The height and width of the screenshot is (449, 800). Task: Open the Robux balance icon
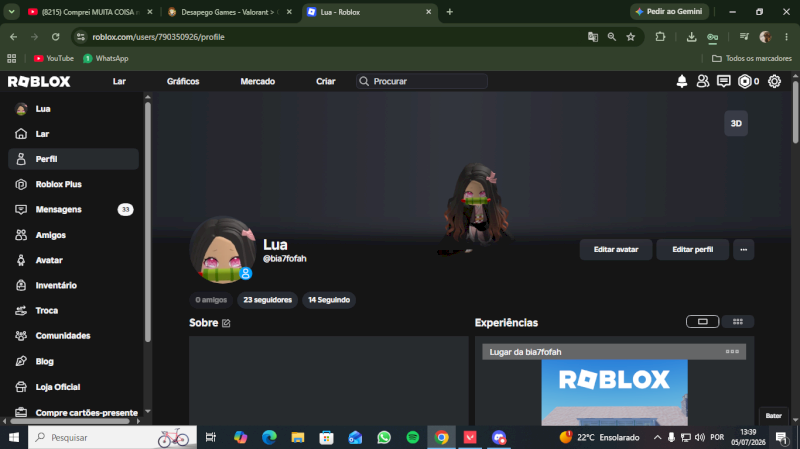click(744, 81)
